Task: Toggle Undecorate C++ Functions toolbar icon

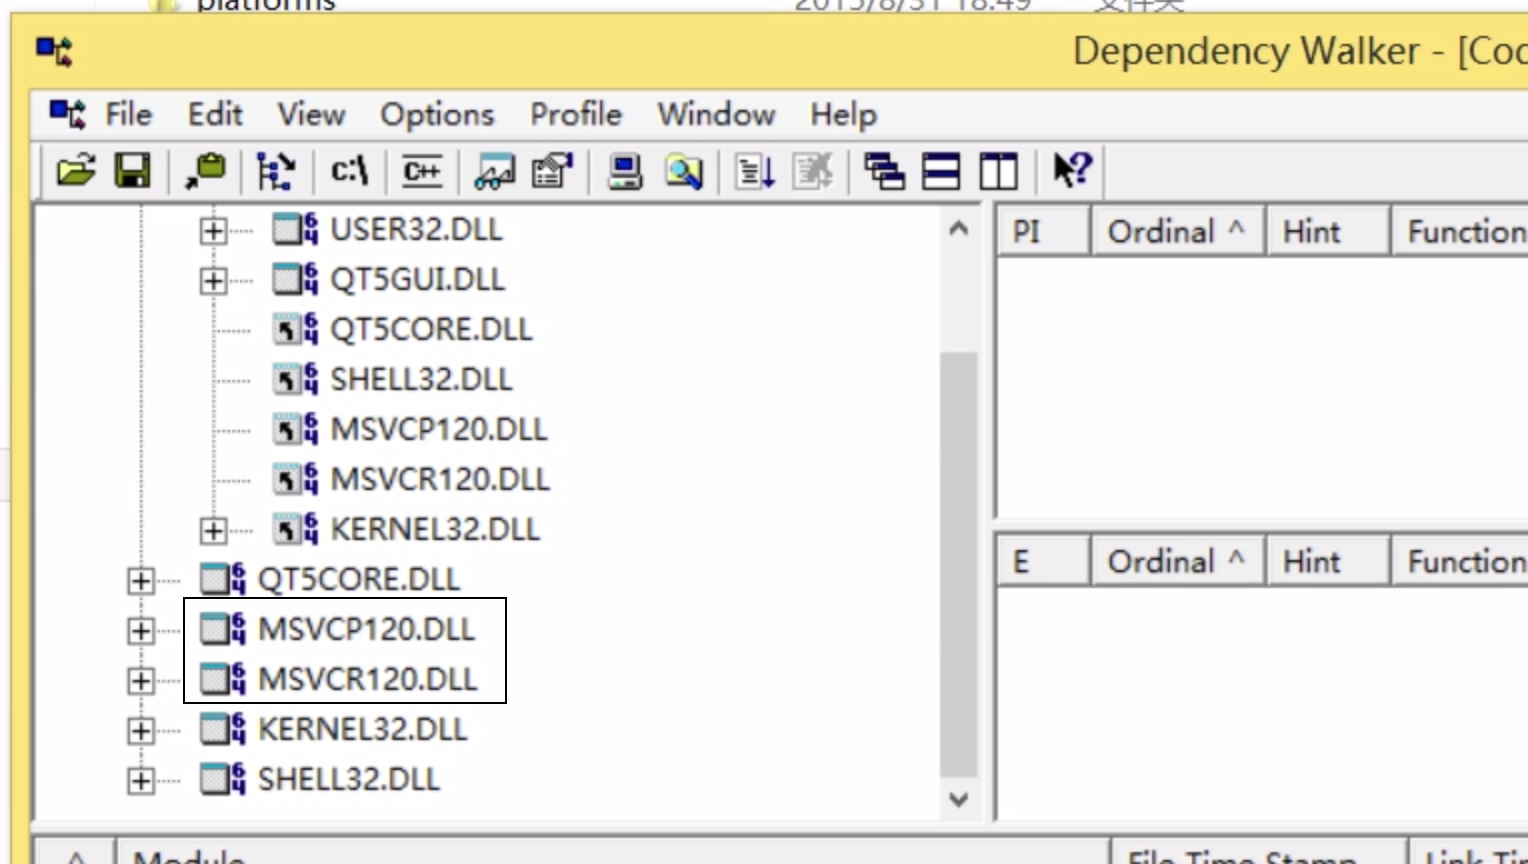Action: click(422, 171)
